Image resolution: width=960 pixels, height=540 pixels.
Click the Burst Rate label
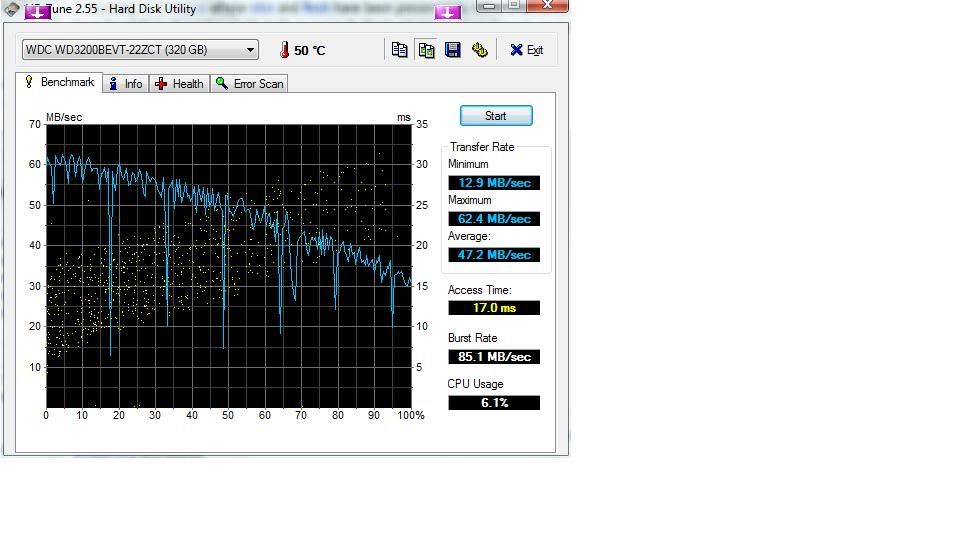tap(472, 338)
